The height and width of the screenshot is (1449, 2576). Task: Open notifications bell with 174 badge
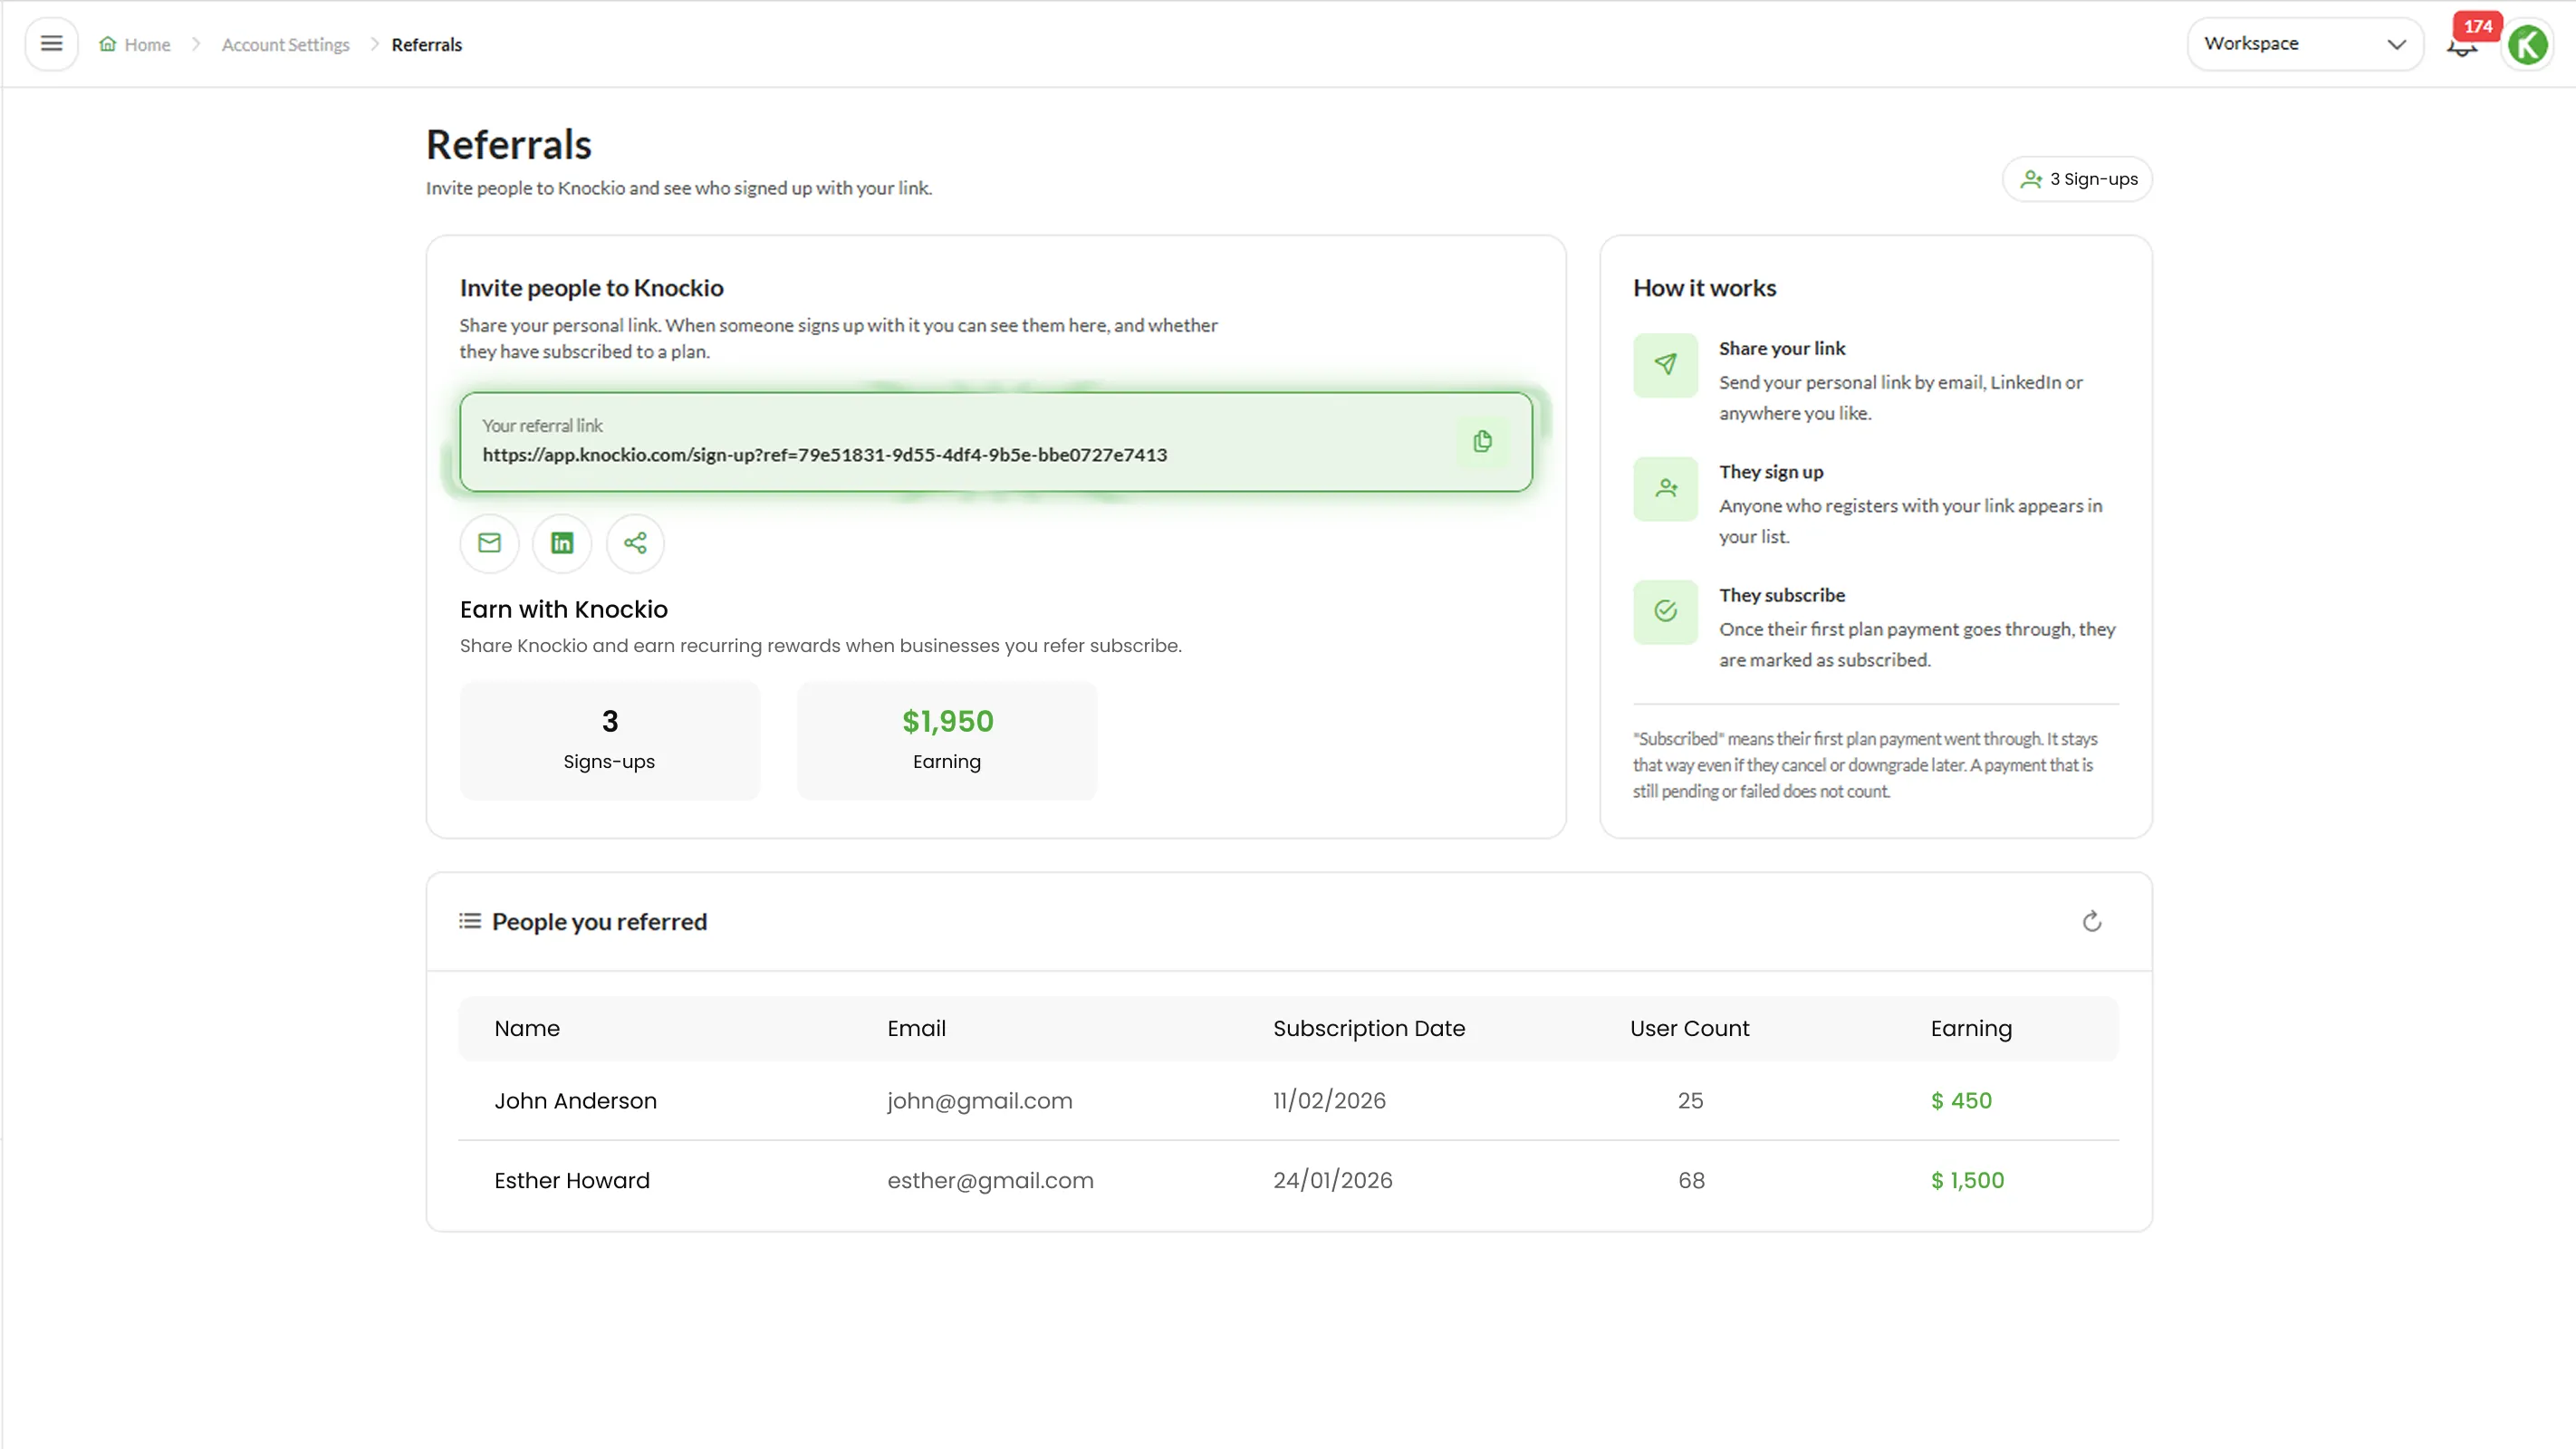pos(2463,44)
